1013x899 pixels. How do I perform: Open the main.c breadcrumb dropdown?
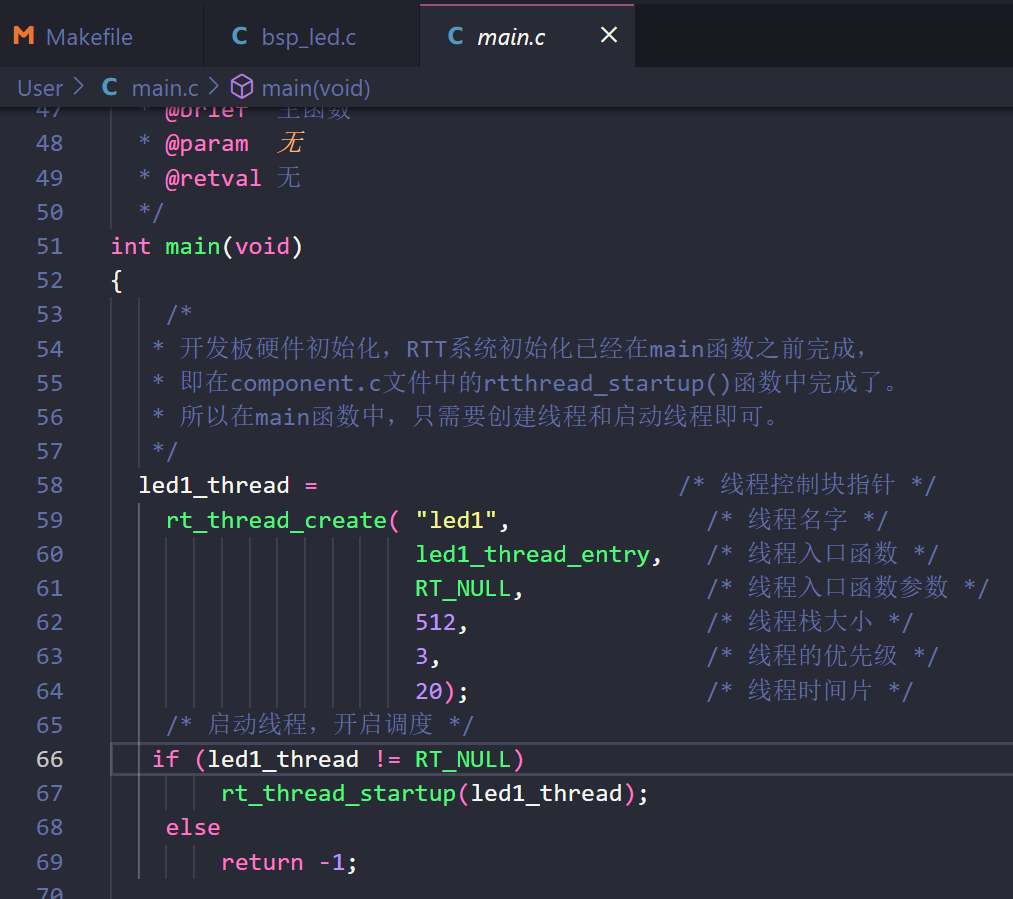pos(165,88)
